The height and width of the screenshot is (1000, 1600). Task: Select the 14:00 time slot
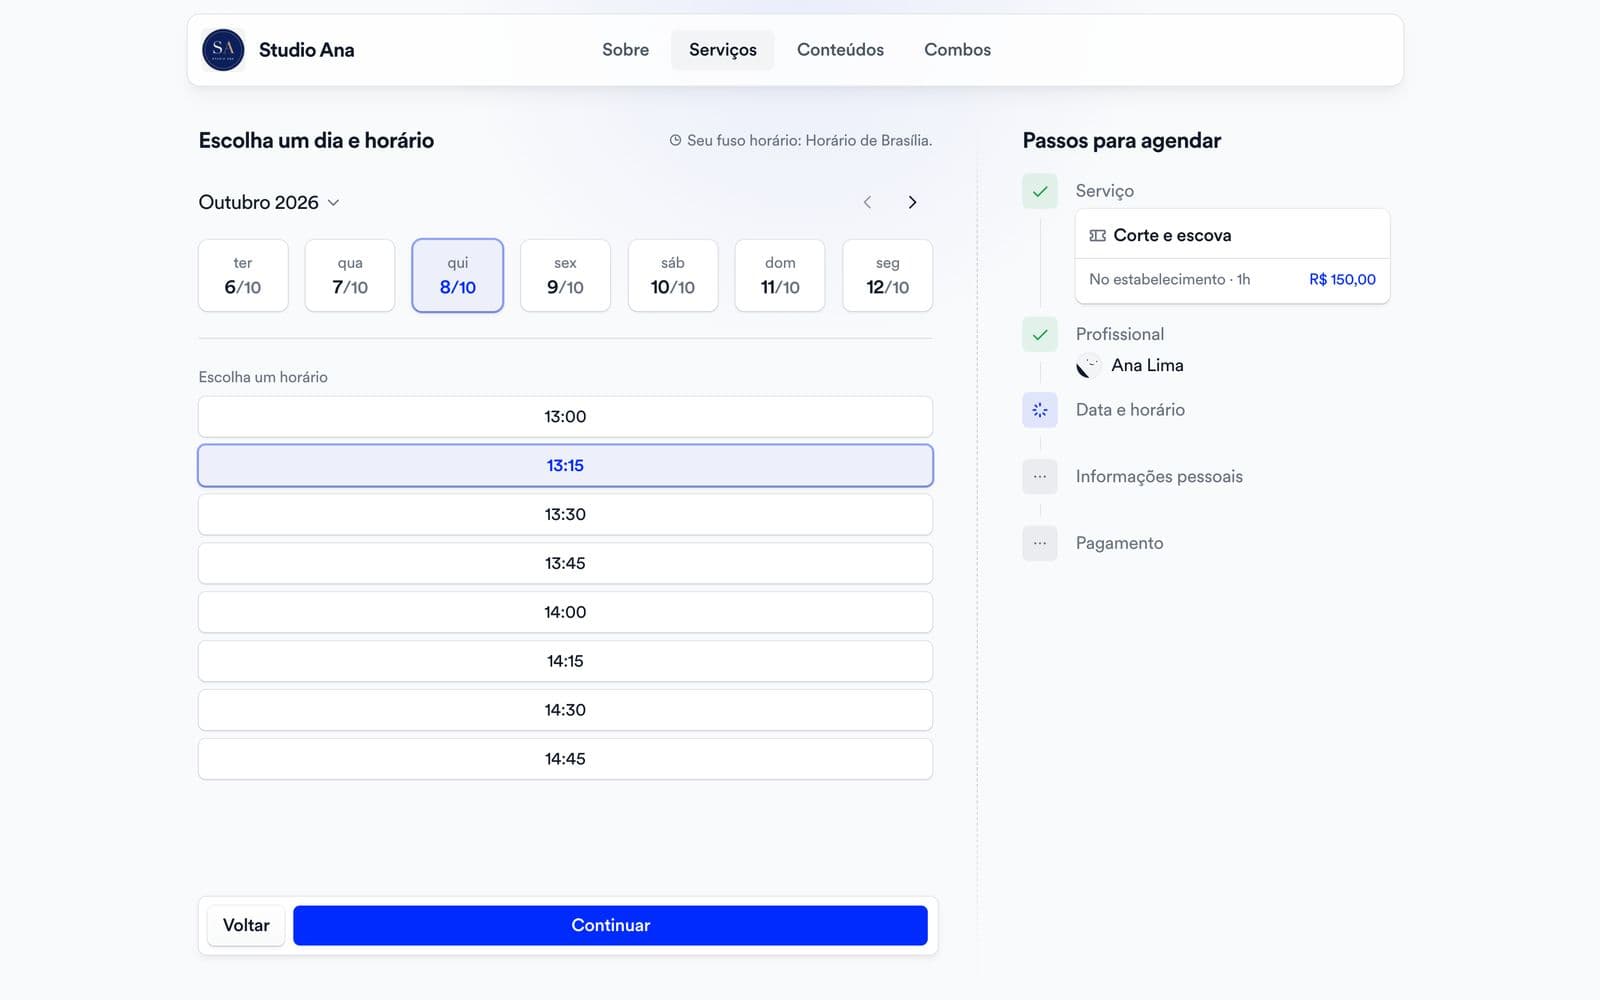click(565, 612)
